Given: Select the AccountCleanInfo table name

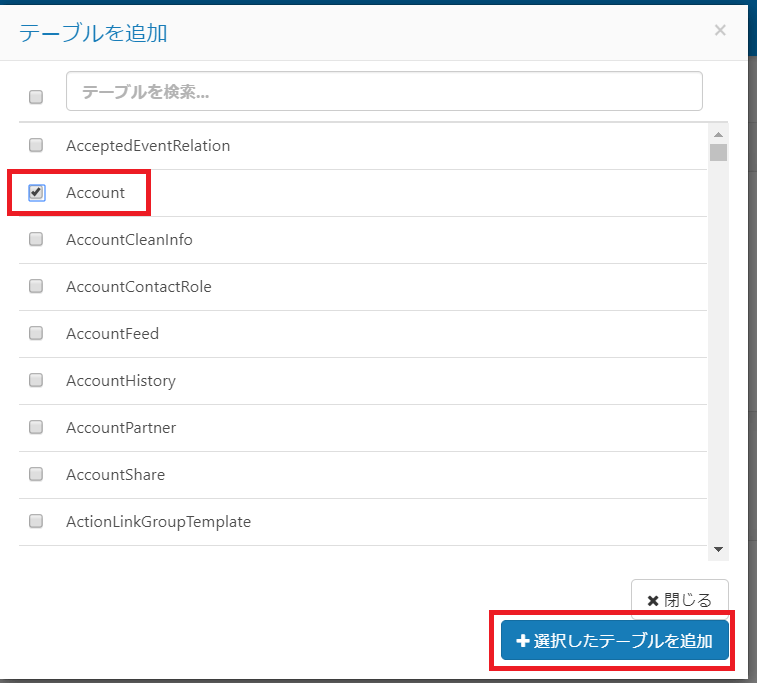Looking at the screenshot, I should [x=129, y=239].
